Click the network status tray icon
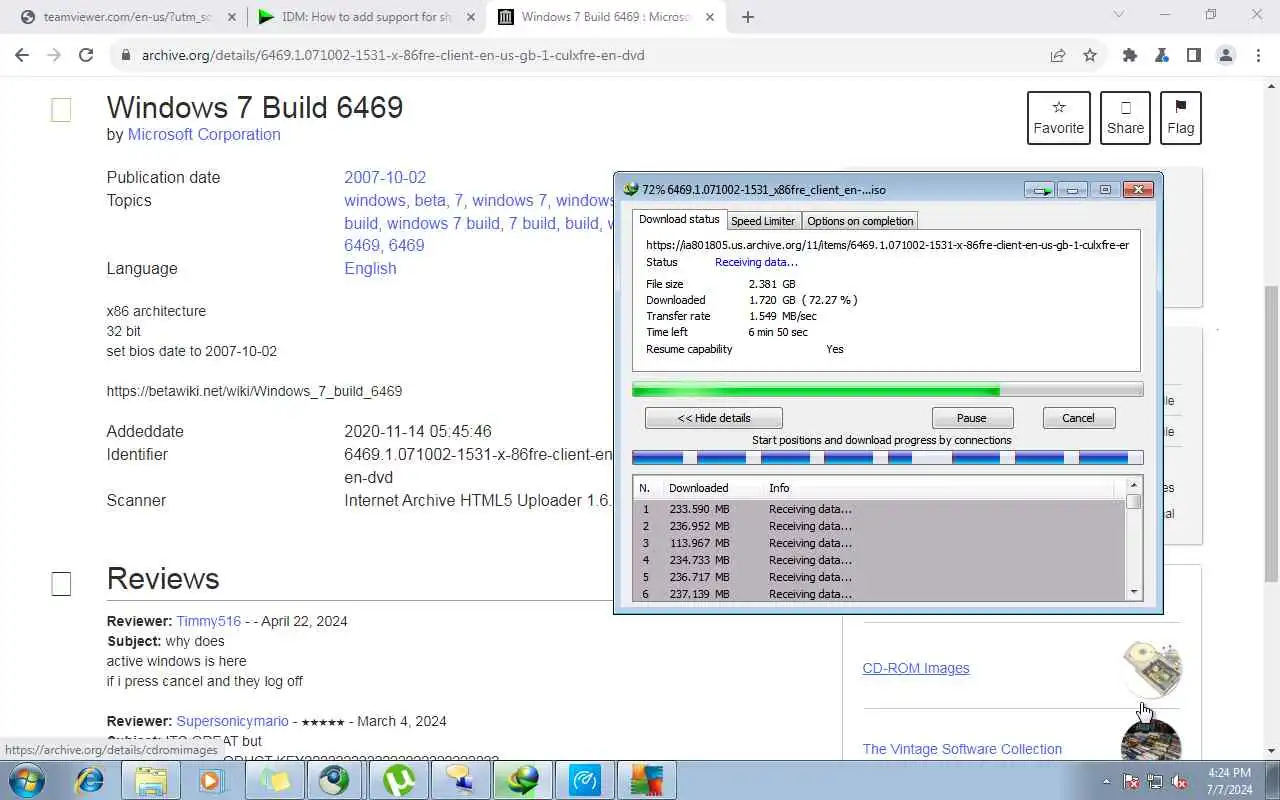This screenshot has height=800, width=1280. [x=1155, y=781]
